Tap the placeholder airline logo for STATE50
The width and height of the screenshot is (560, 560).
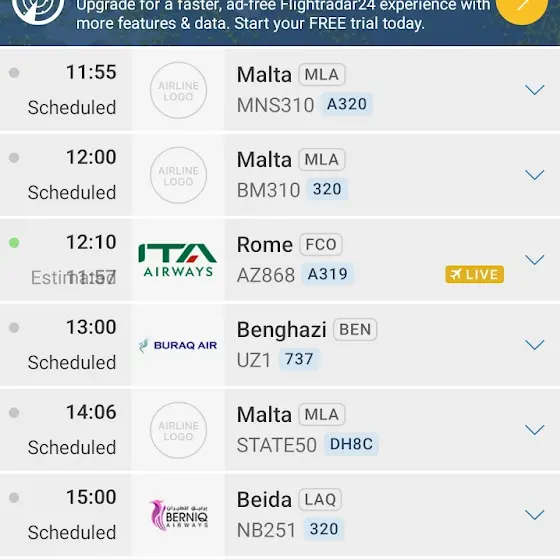click(x=178, y=430)
